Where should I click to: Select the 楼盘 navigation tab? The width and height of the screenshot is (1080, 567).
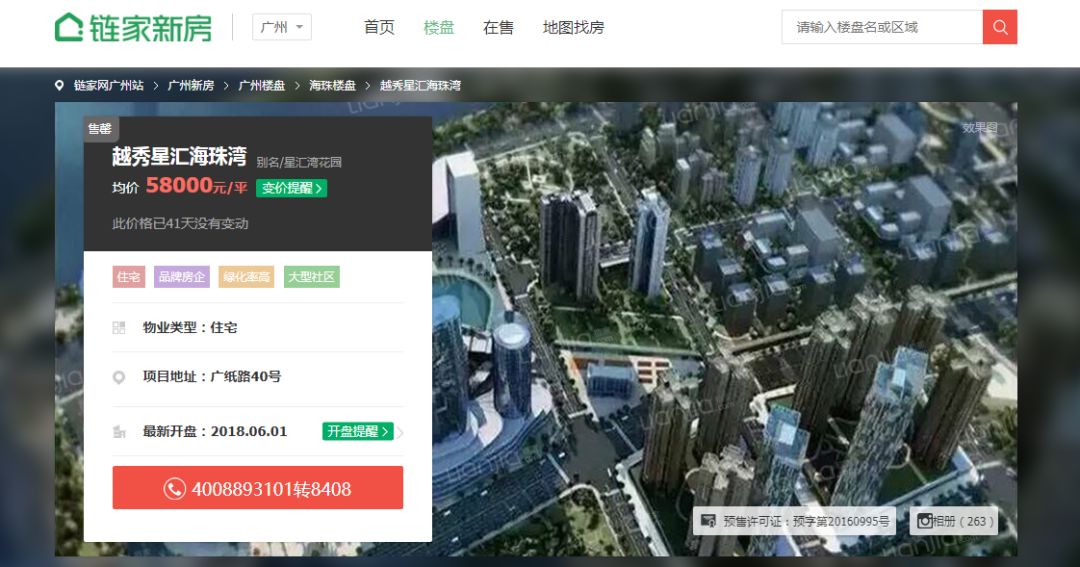click(439, 28)
